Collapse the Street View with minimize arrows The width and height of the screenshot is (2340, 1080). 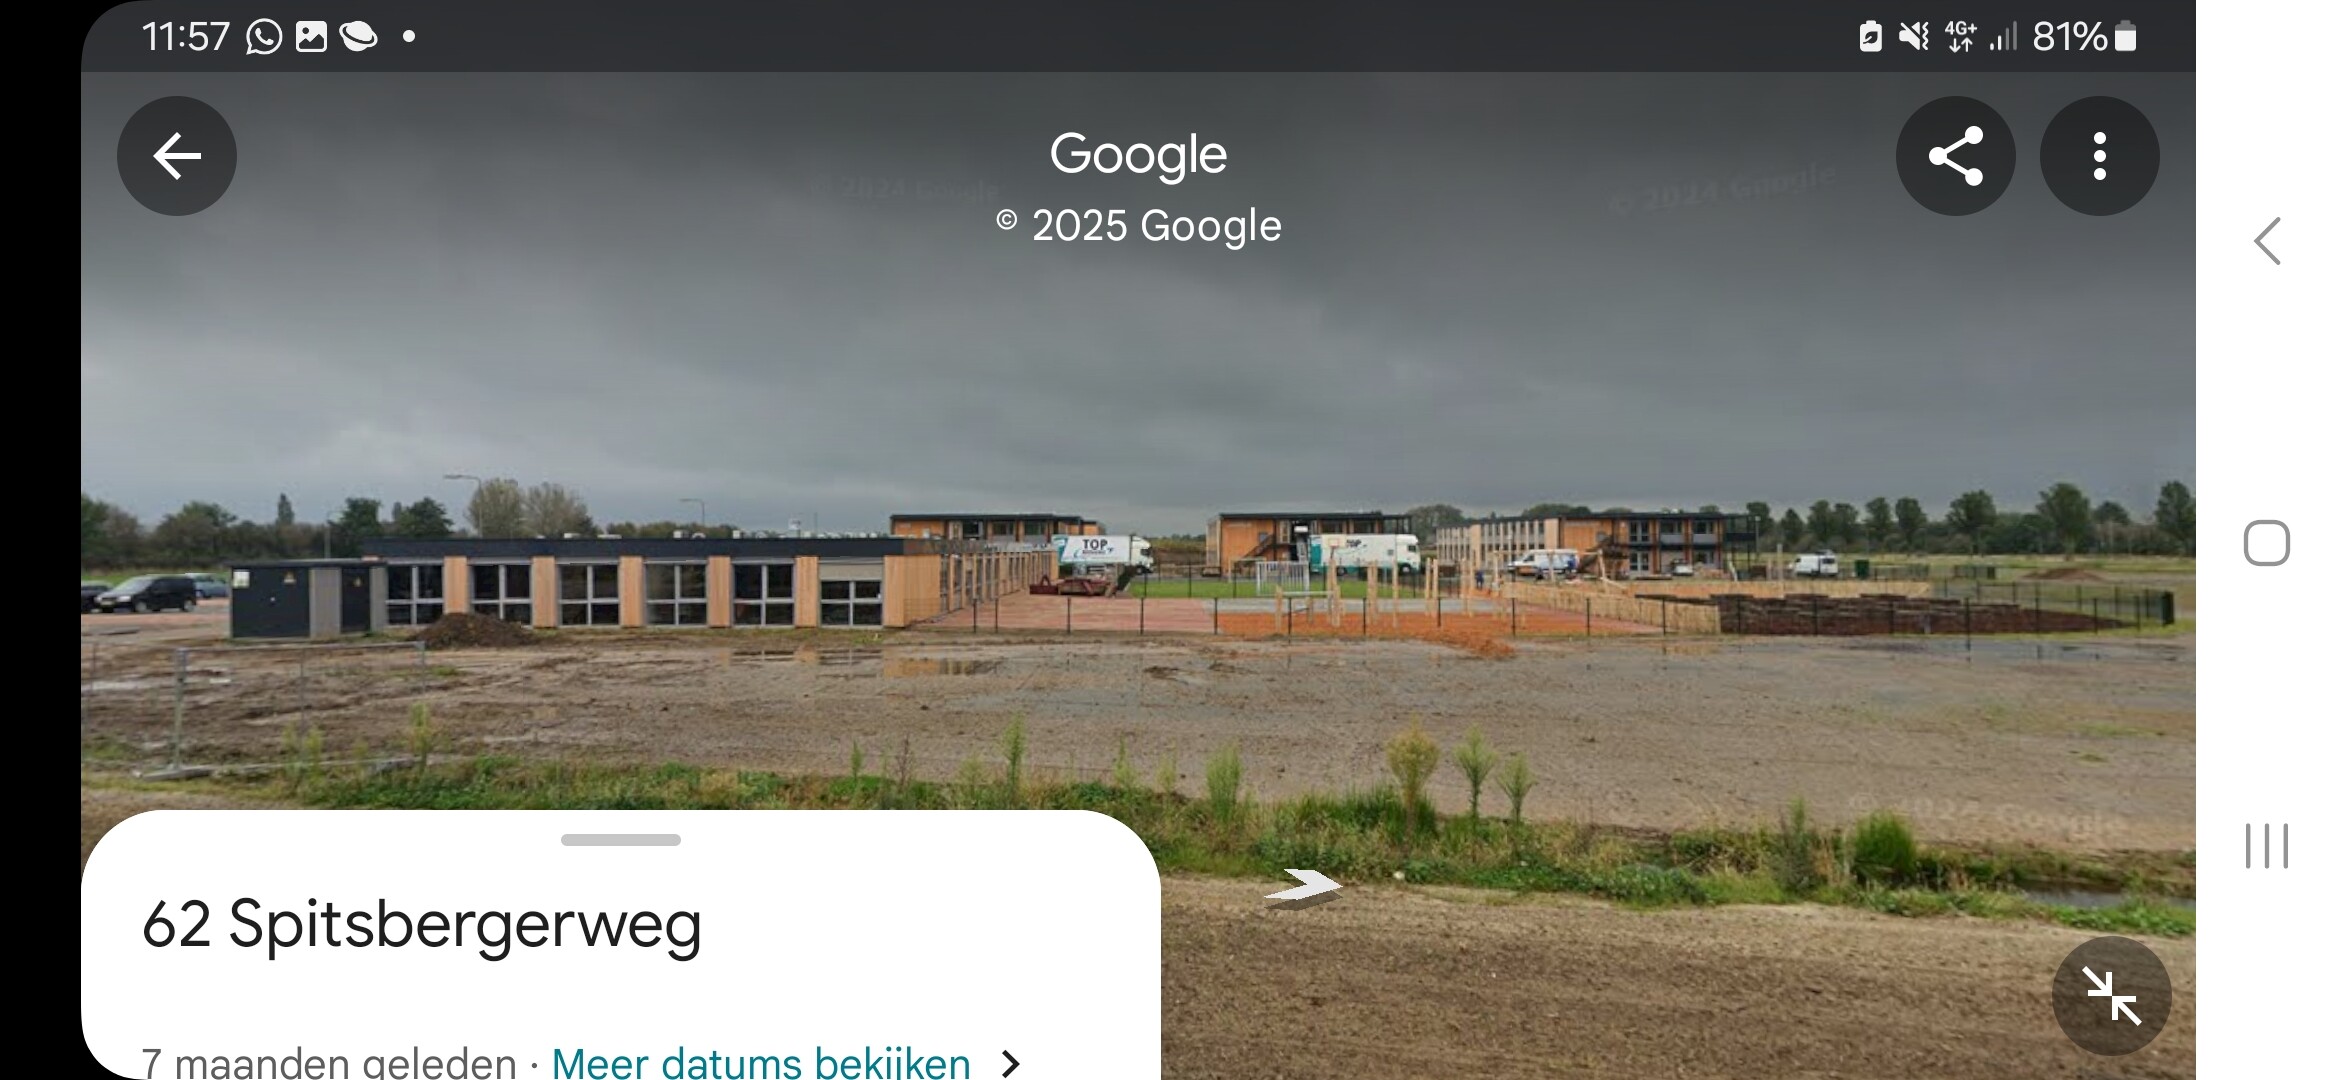coord(2111,996)
